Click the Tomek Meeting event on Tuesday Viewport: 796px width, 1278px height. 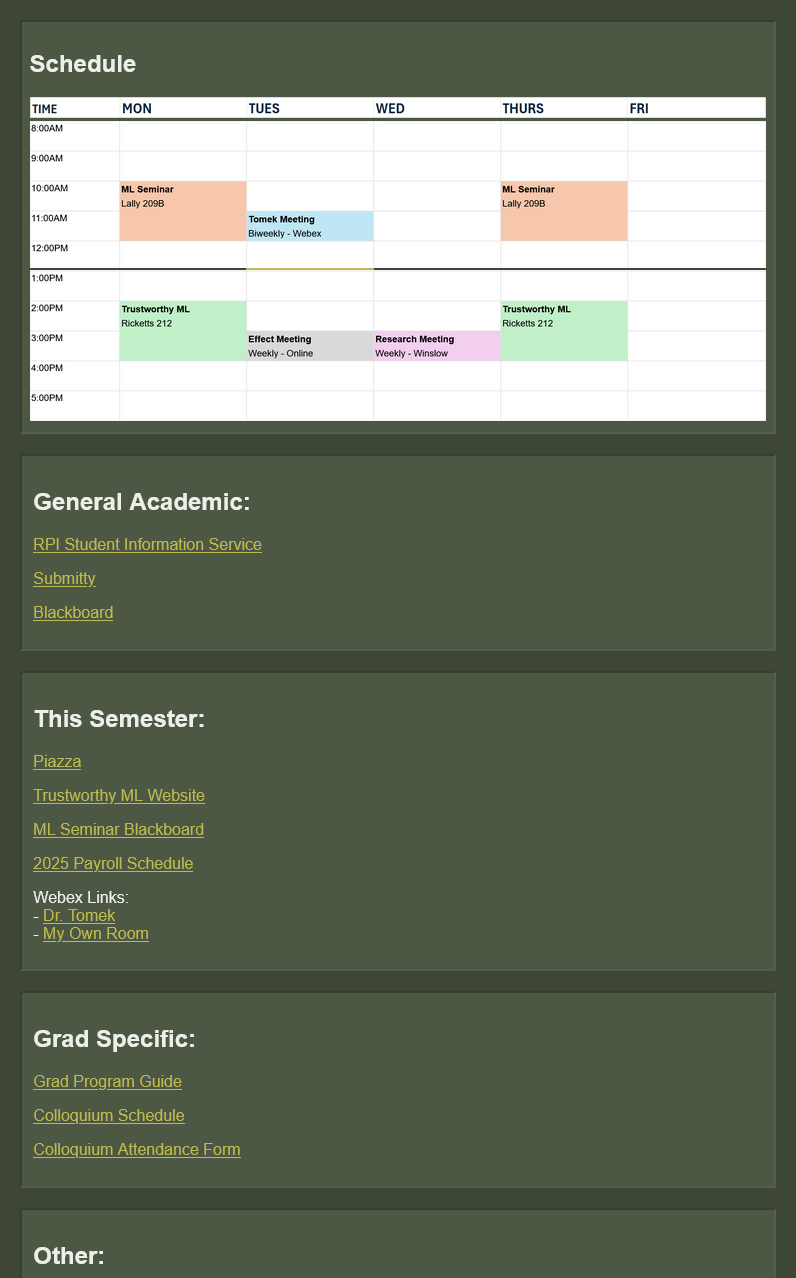pos(310,226)
